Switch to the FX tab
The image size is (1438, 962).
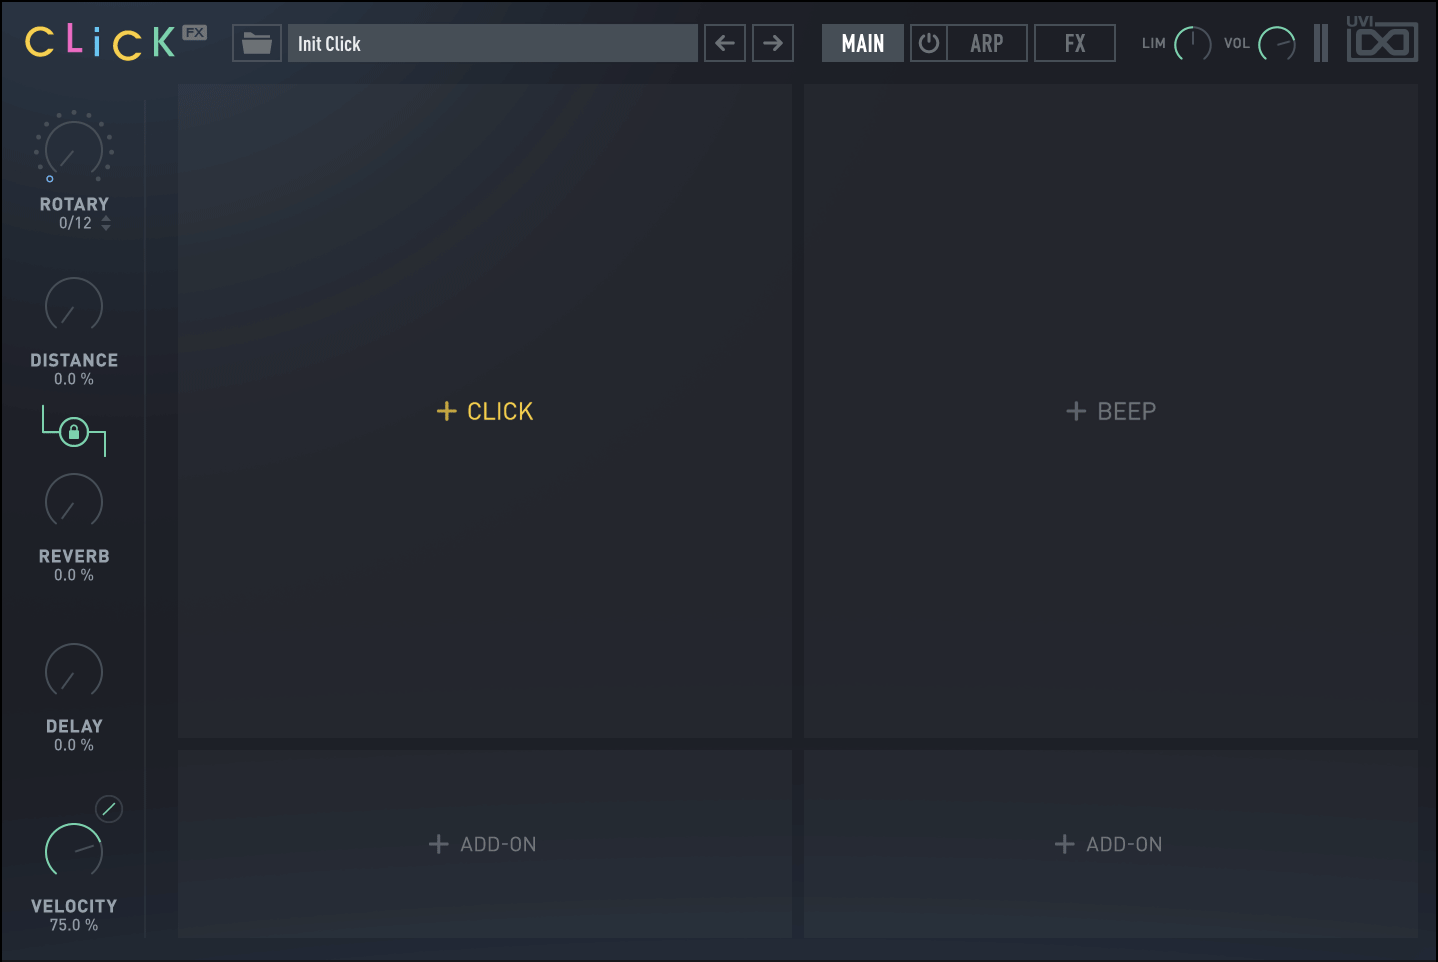[1075, 43]
